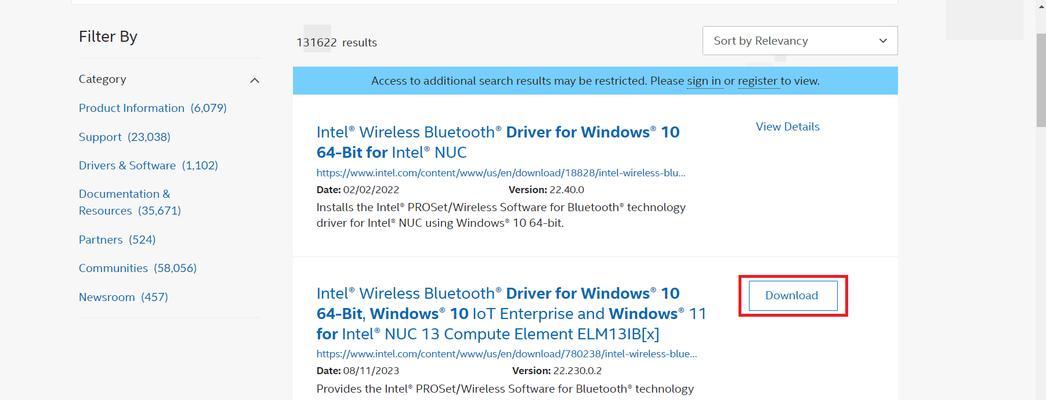This screenshot has width=1046, height=400.
Task: Filter results by Partners category
Action: (x=117, y=239)
